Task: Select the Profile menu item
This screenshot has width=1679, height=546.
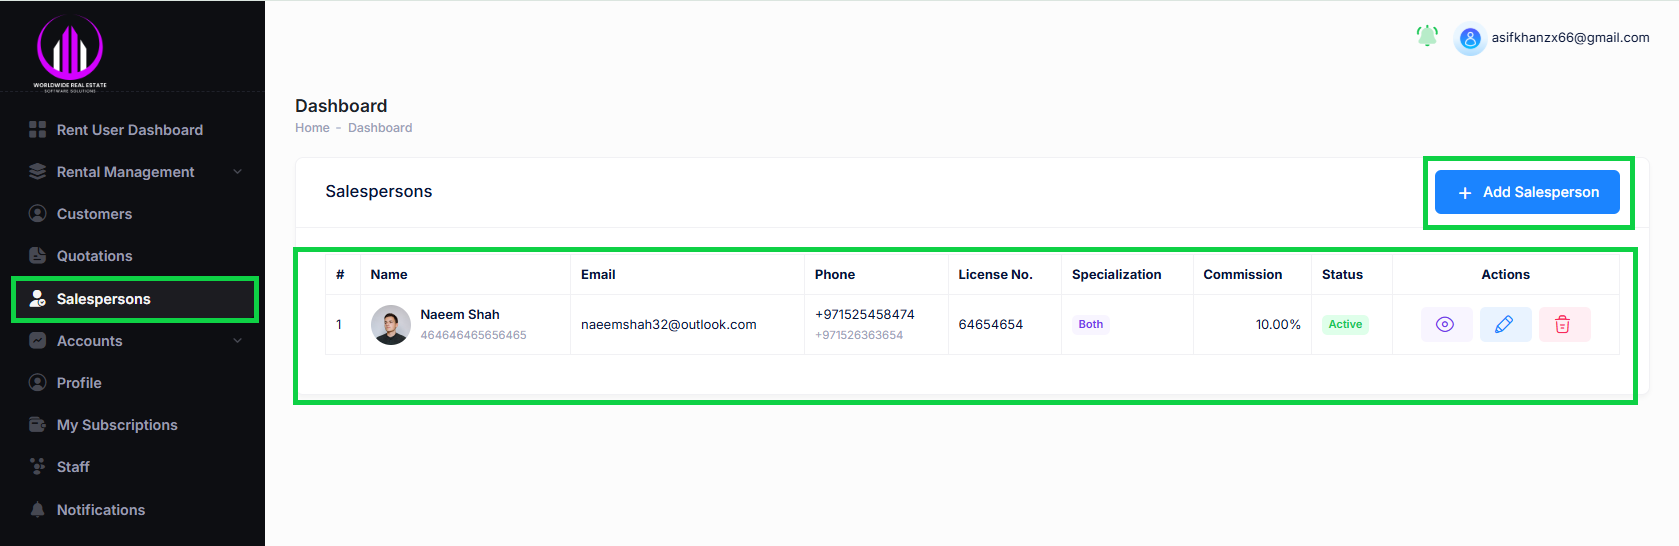Action: pos(79,383)
